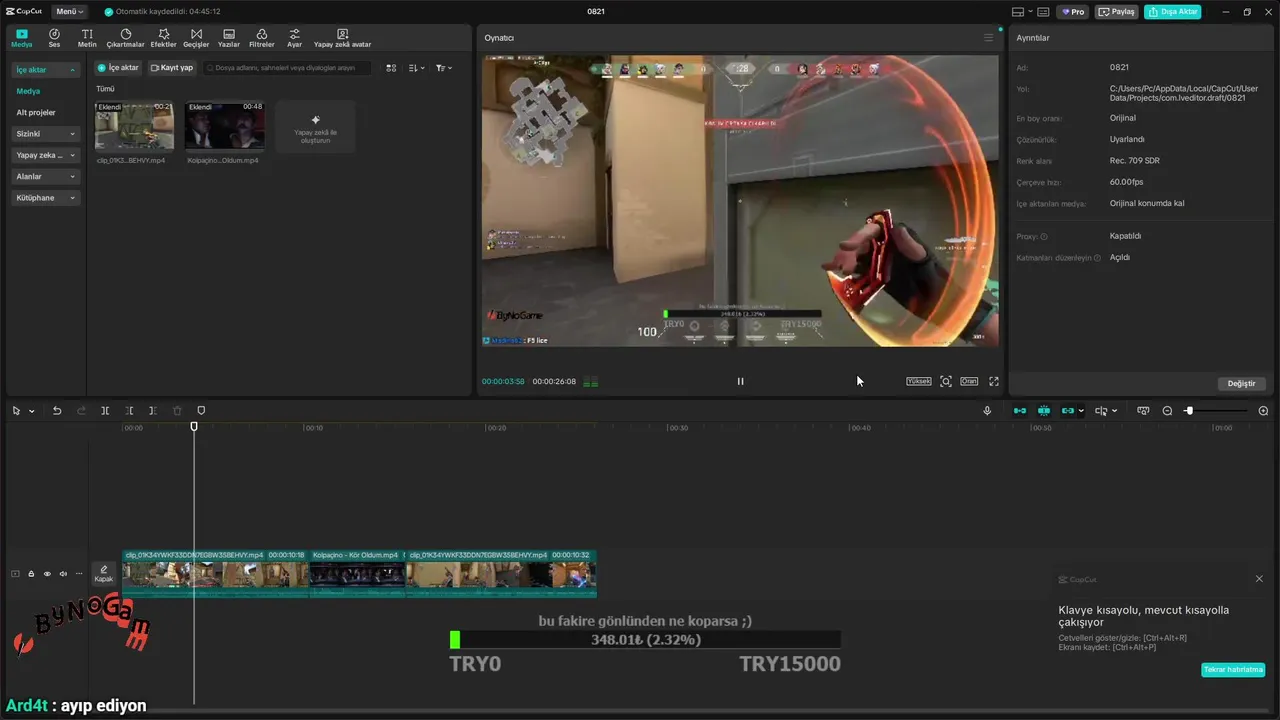Click the redo arrow
The height and width of the screenshot is (720, 1280).
pos(81,411)
